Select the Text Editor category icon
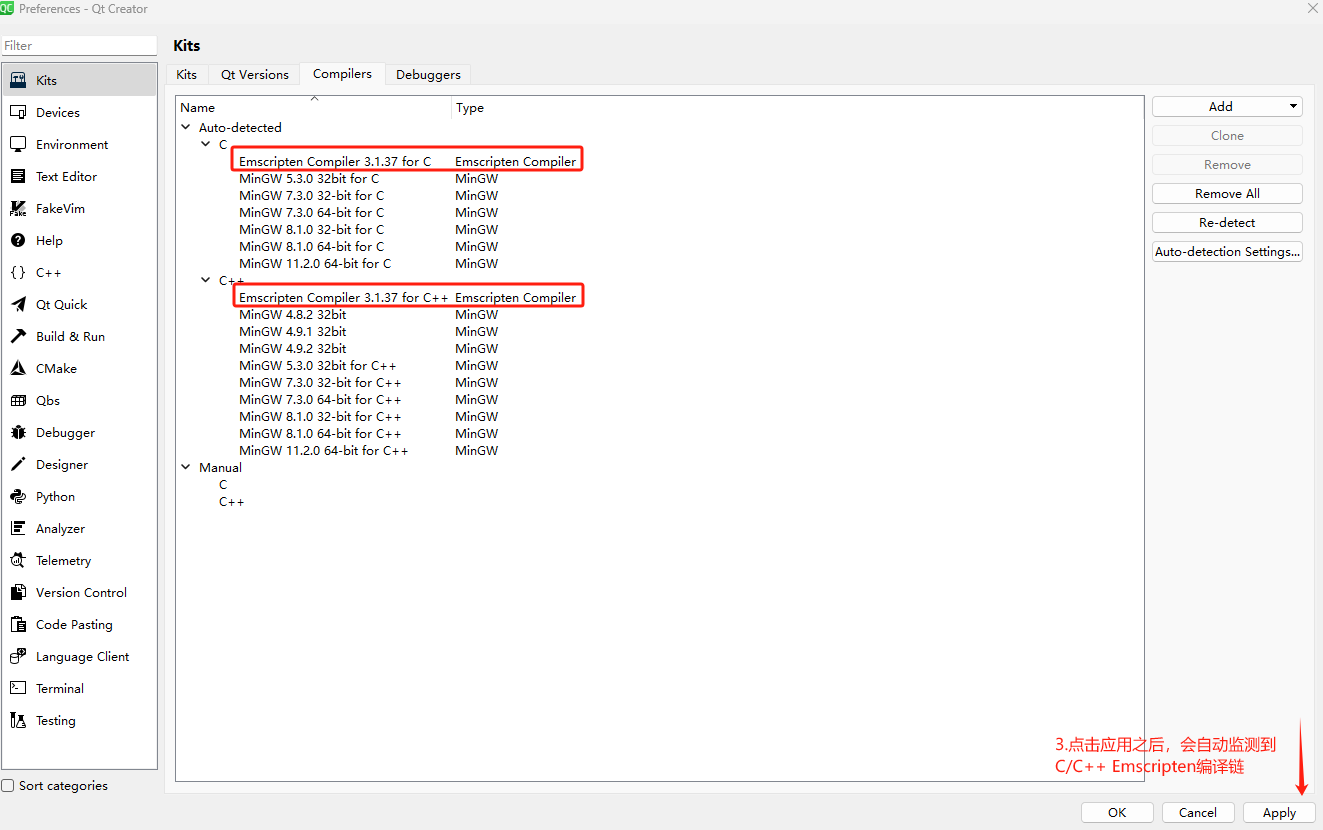This screenshot has height=830, width=1323. pyautogui.click(x=18, y=176)
